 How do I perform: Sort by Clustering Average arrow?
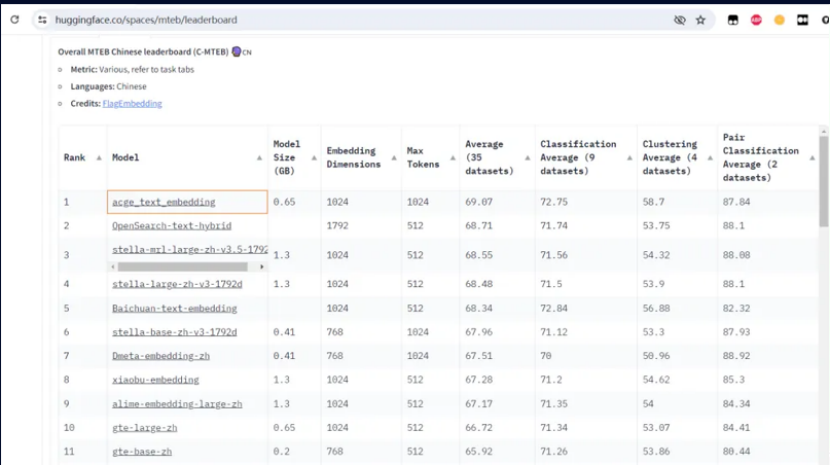710,158
